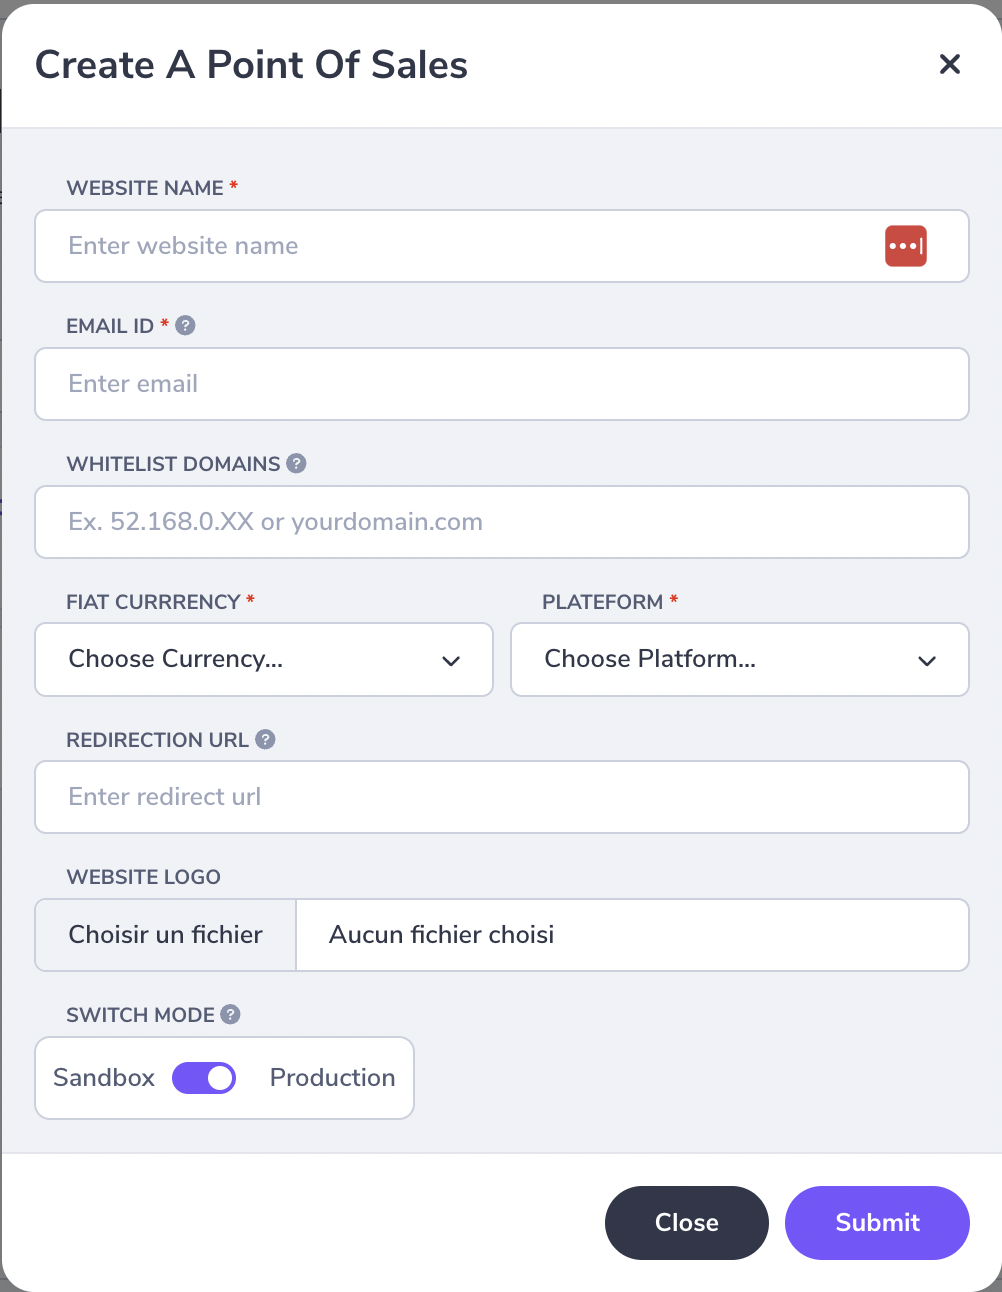Close the dialog with the X icon
The image size is (1002, 1292).
point(950,64)
